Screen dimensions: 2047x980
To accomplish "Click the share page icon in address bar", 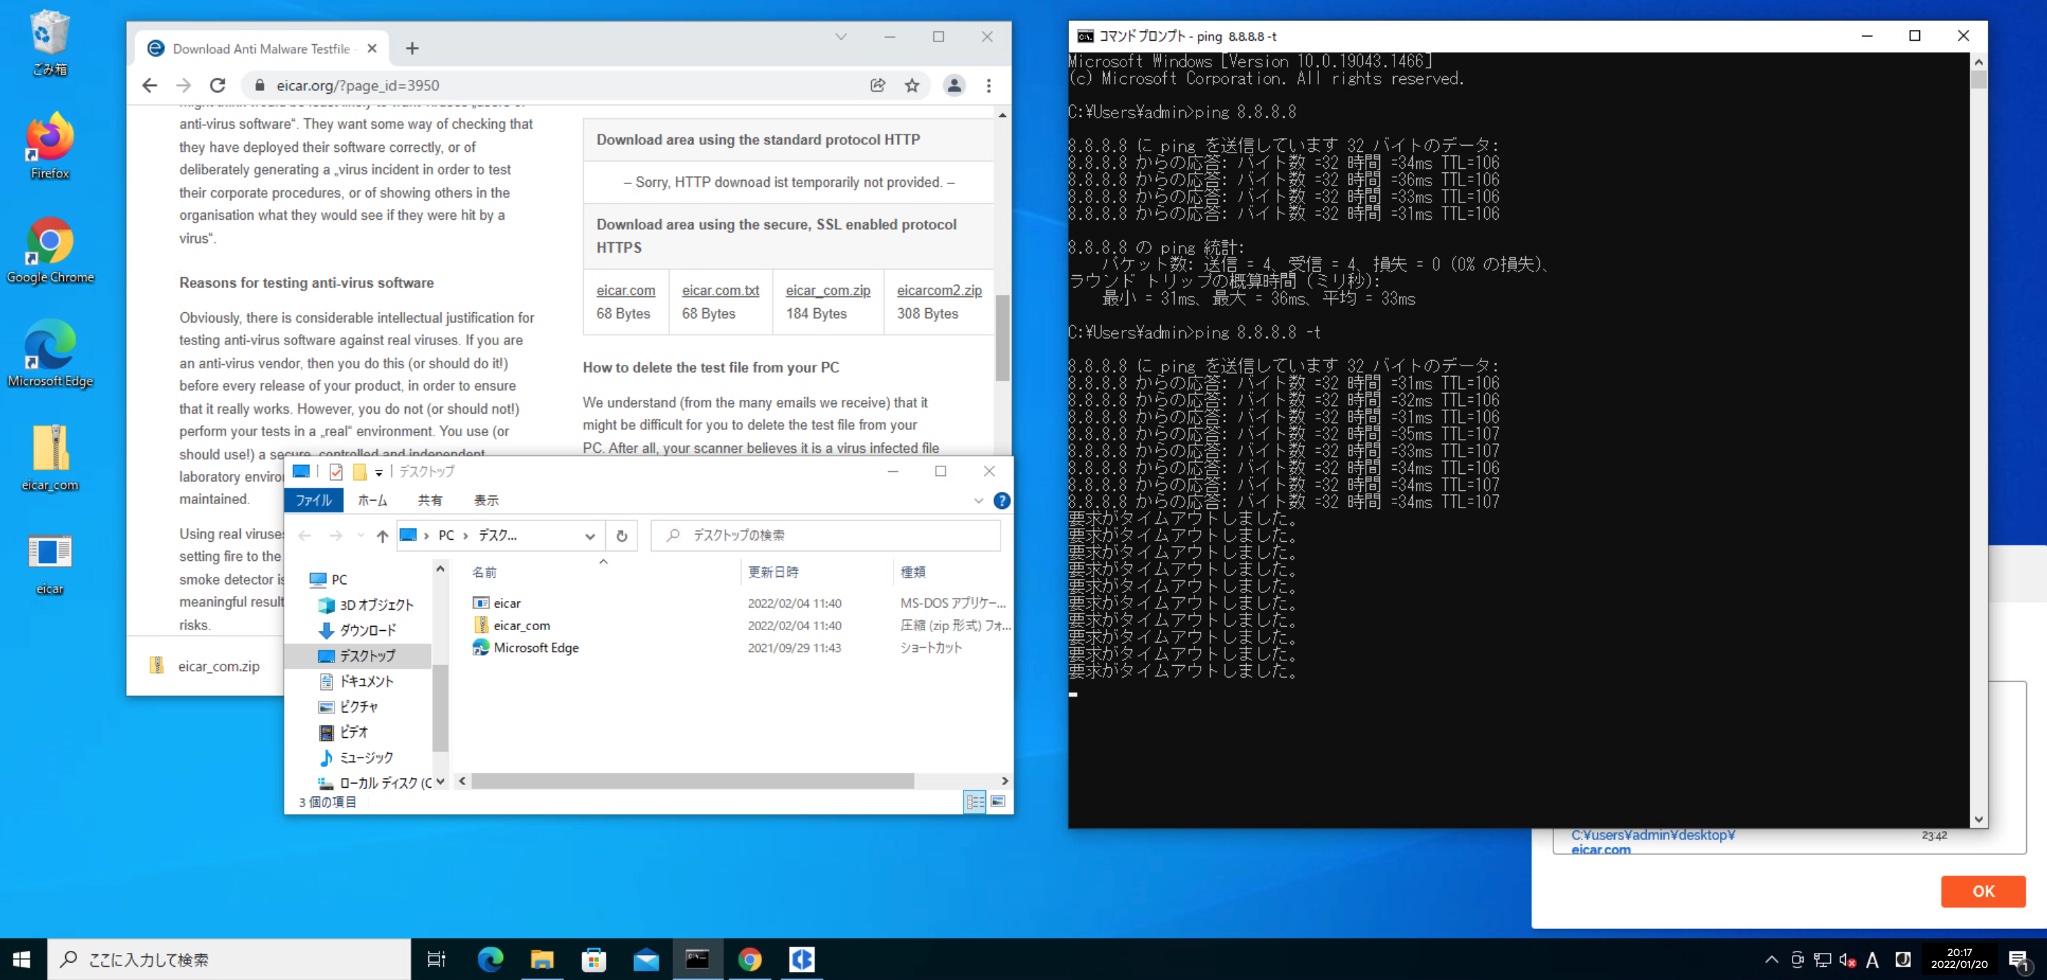I will click(877, 86).
